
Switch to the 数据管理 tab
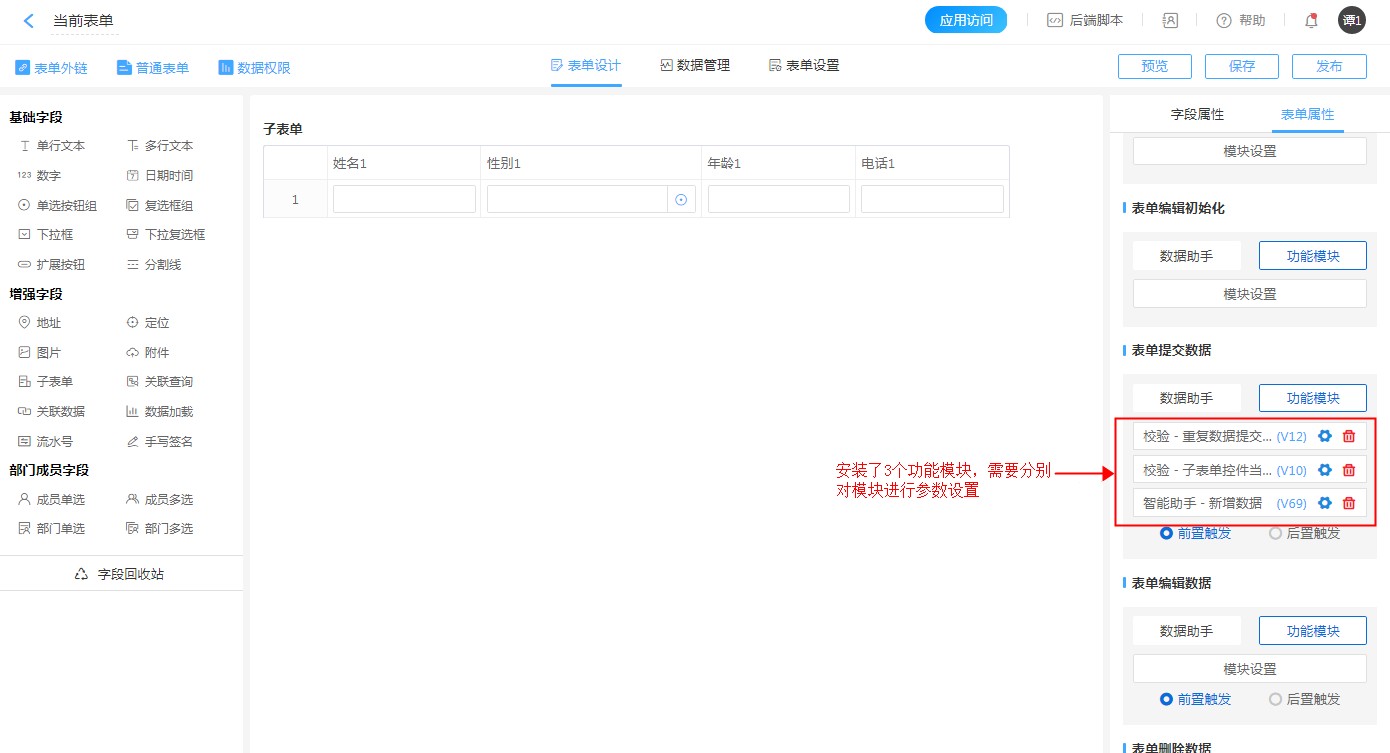point(695,66)
